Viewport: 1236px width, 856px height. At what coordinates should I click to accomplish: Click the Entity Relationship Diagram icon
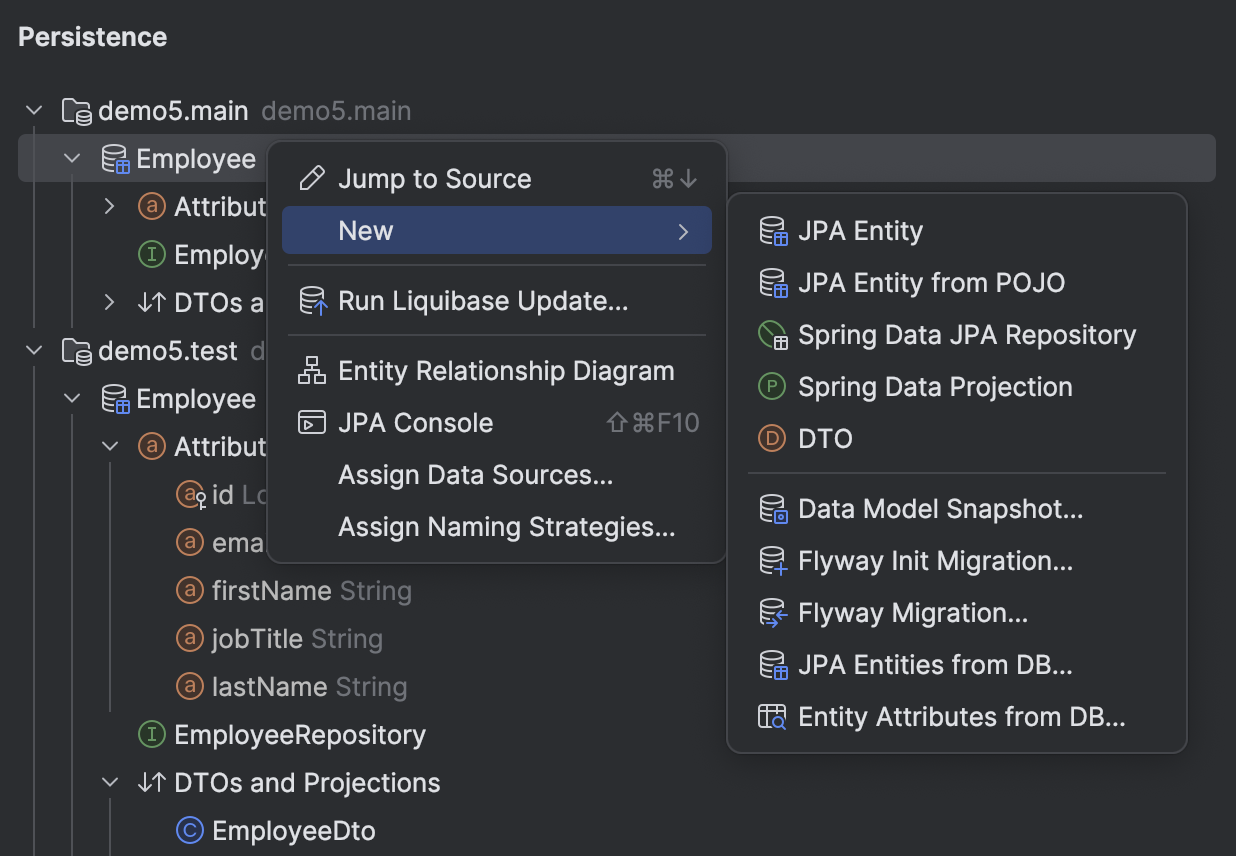tap(311, 370)
